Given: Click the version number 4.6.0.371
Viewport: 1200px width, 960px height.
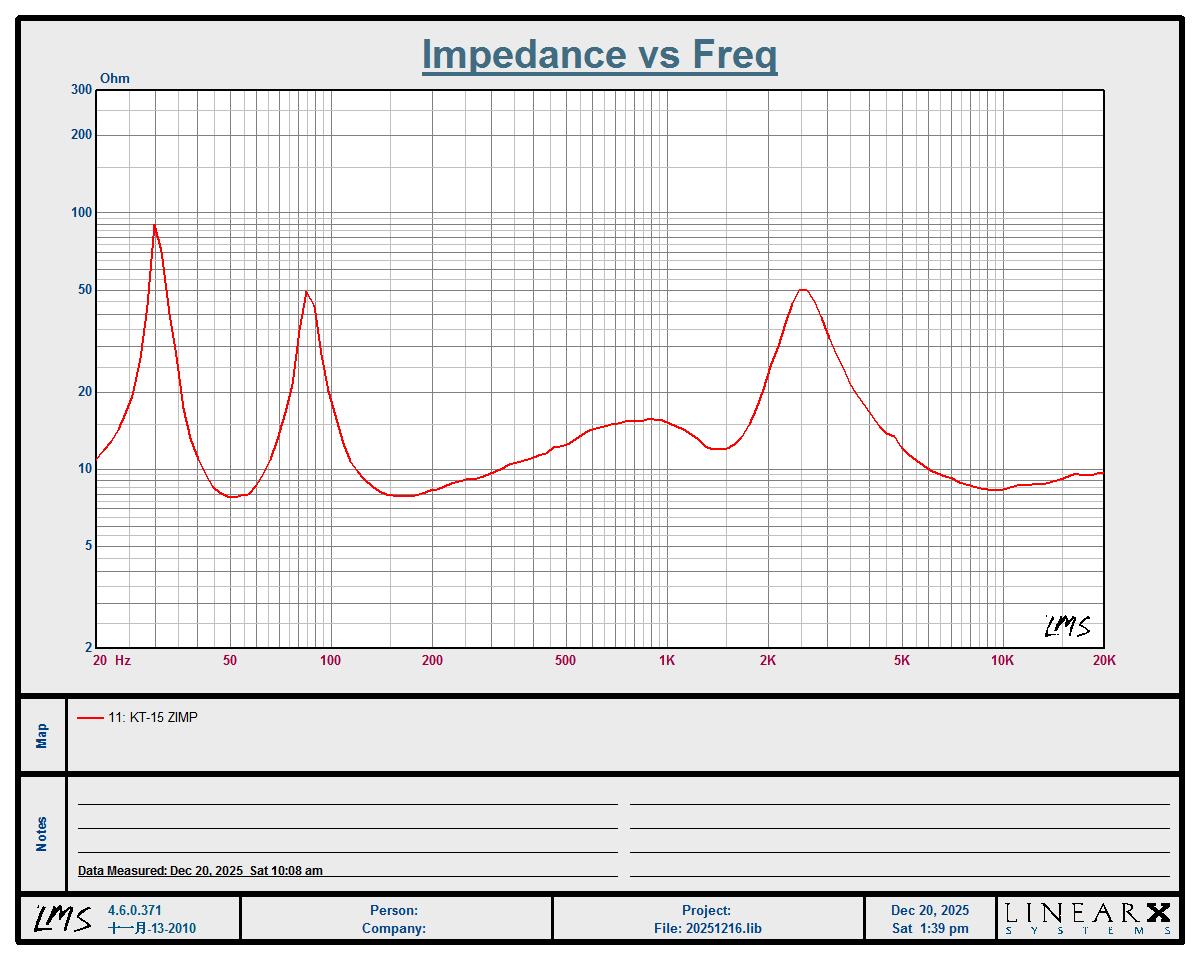Looking at the screenshot, I should (134, 910).
